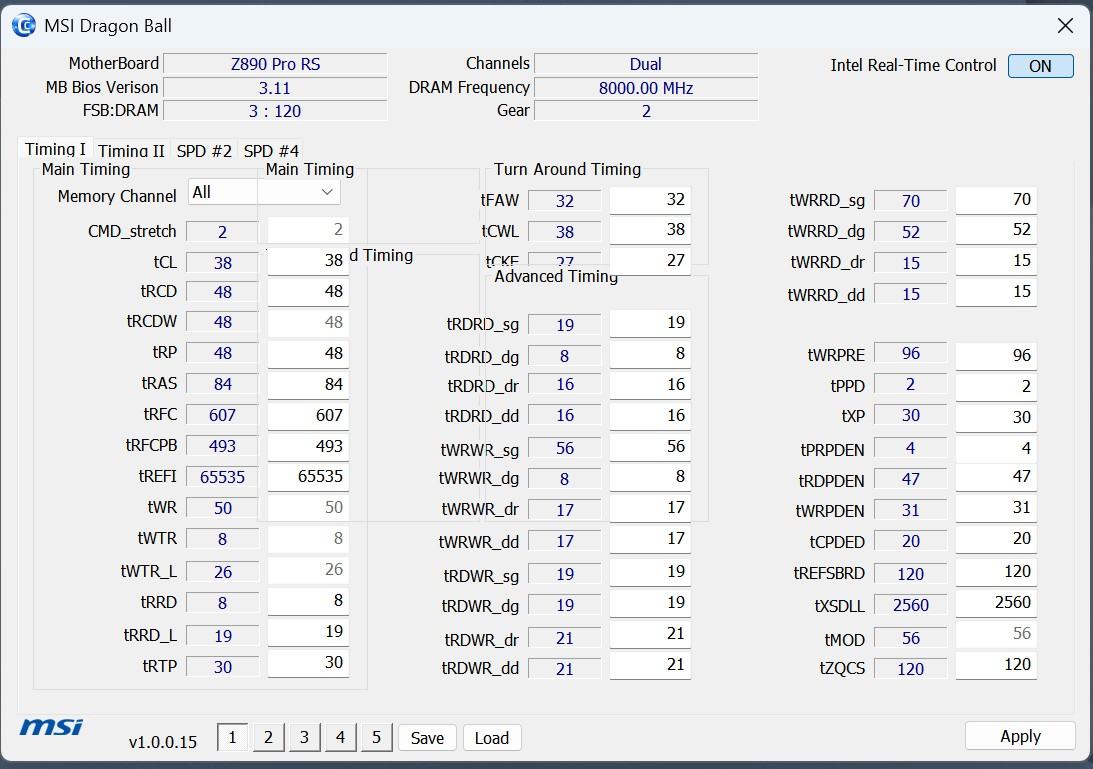This screenshot has width=1093, height=769.
Task: Select profile slot 1 button
Action: pos(233,738)
